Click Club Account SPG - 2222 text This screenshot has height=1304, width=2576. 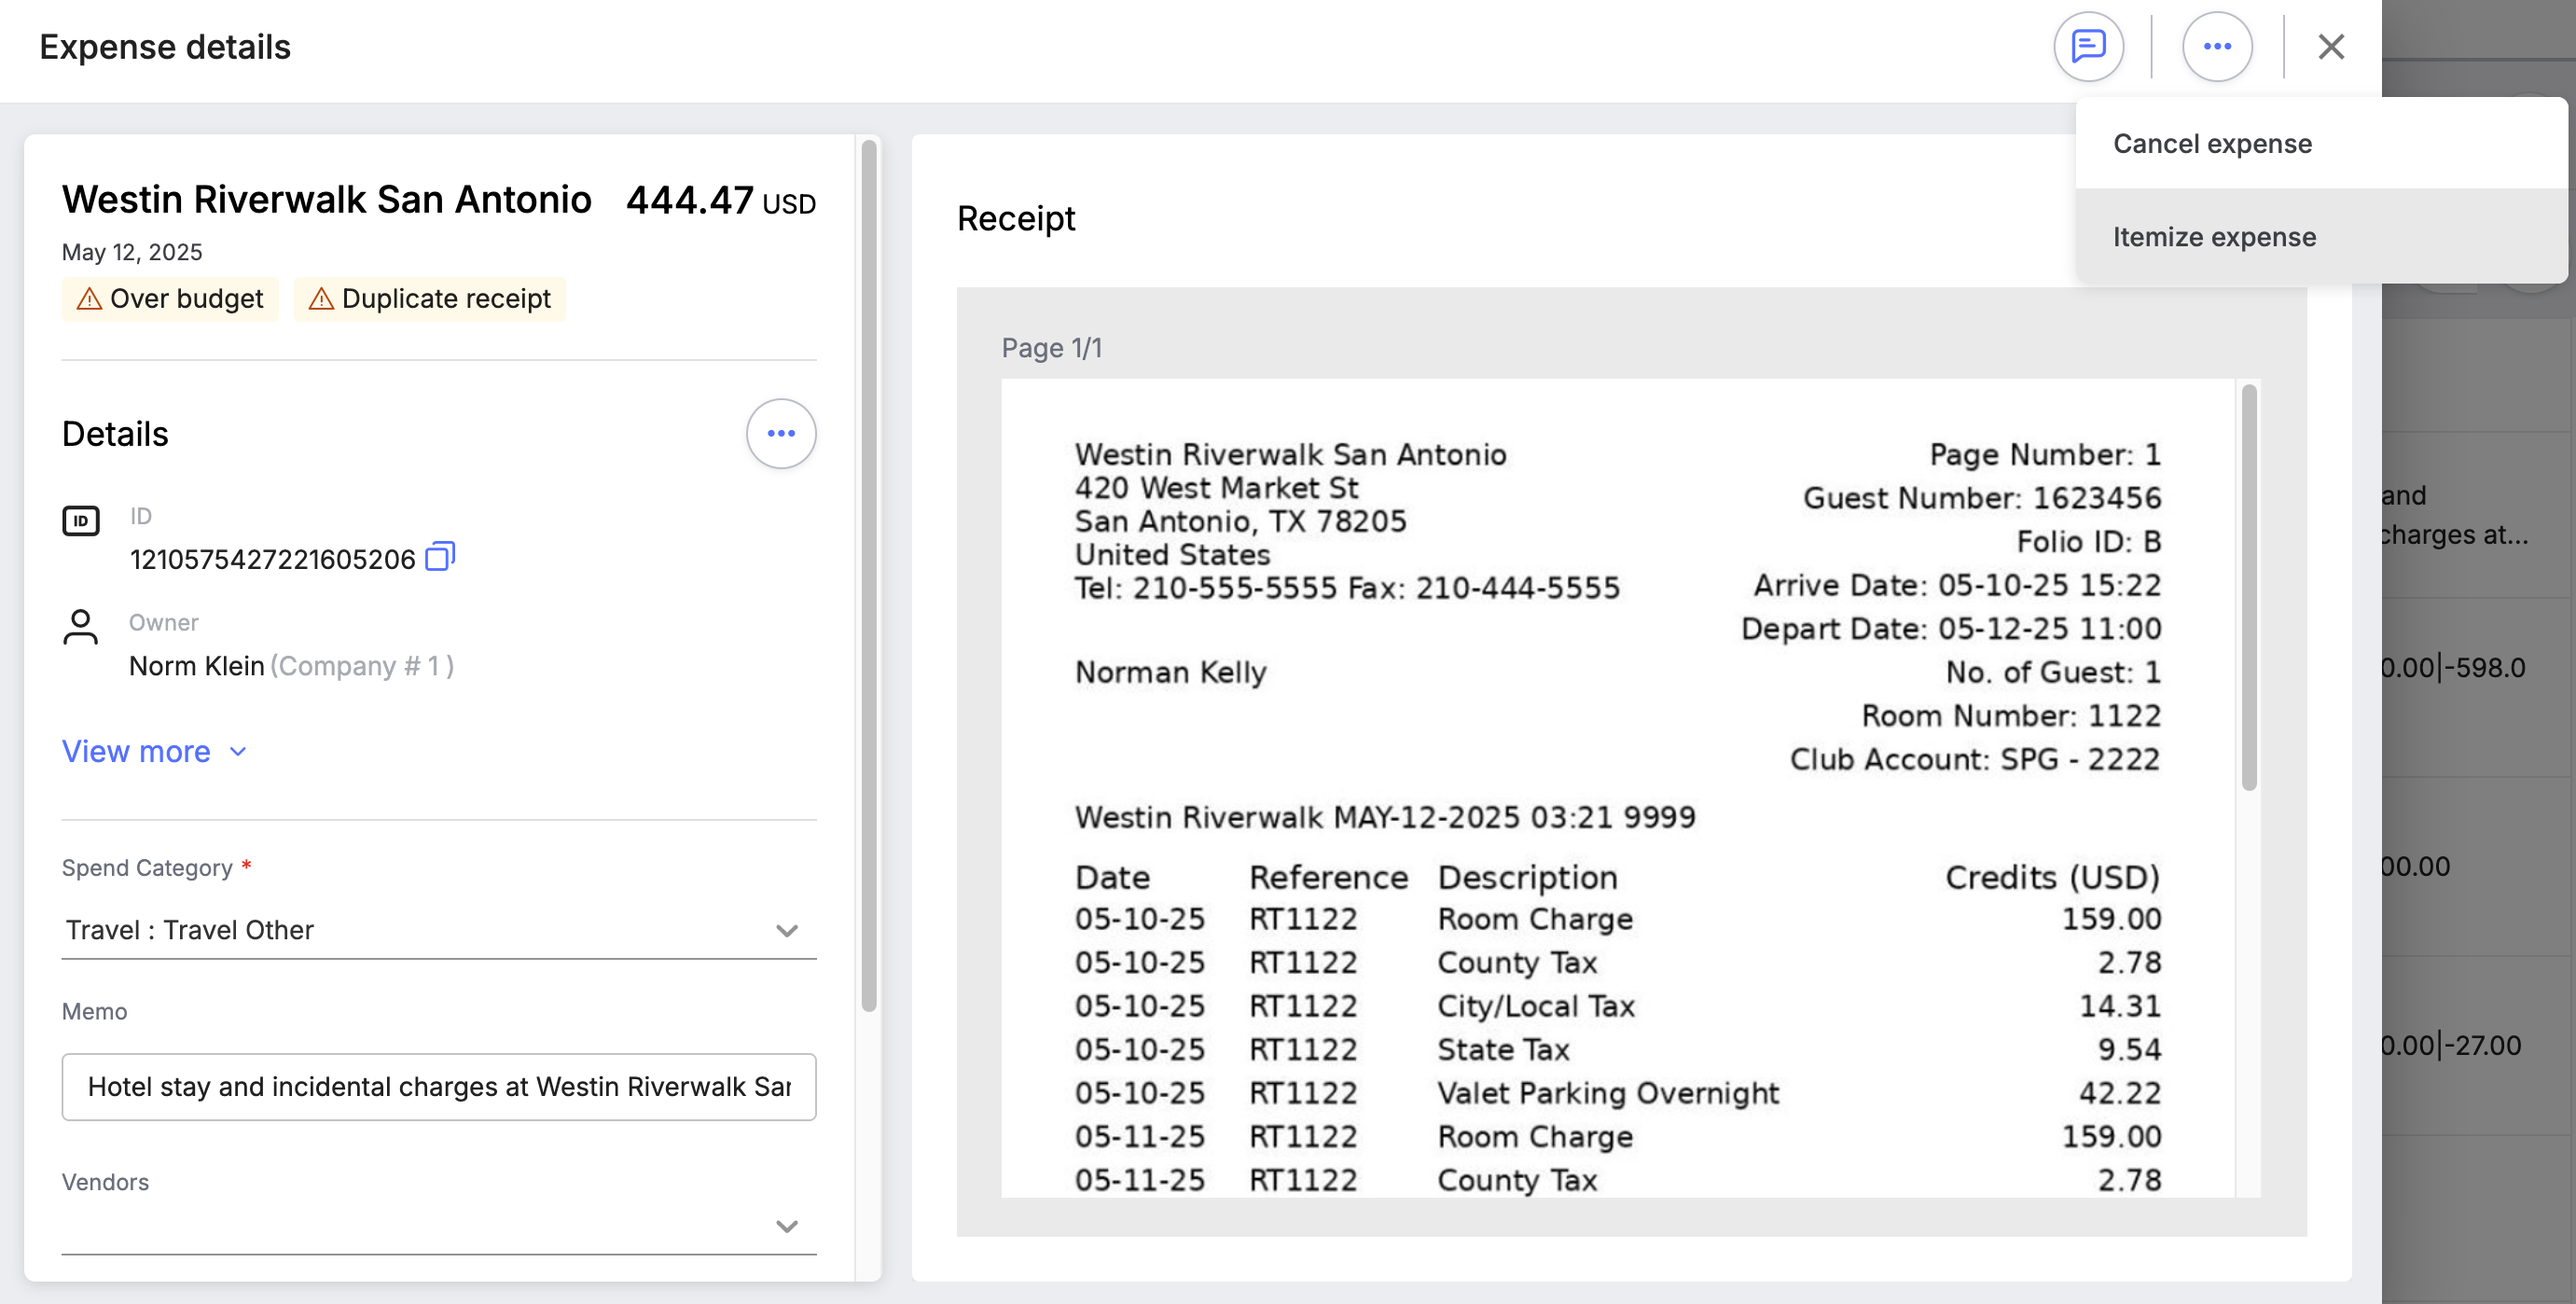[x=1975, y=760]
